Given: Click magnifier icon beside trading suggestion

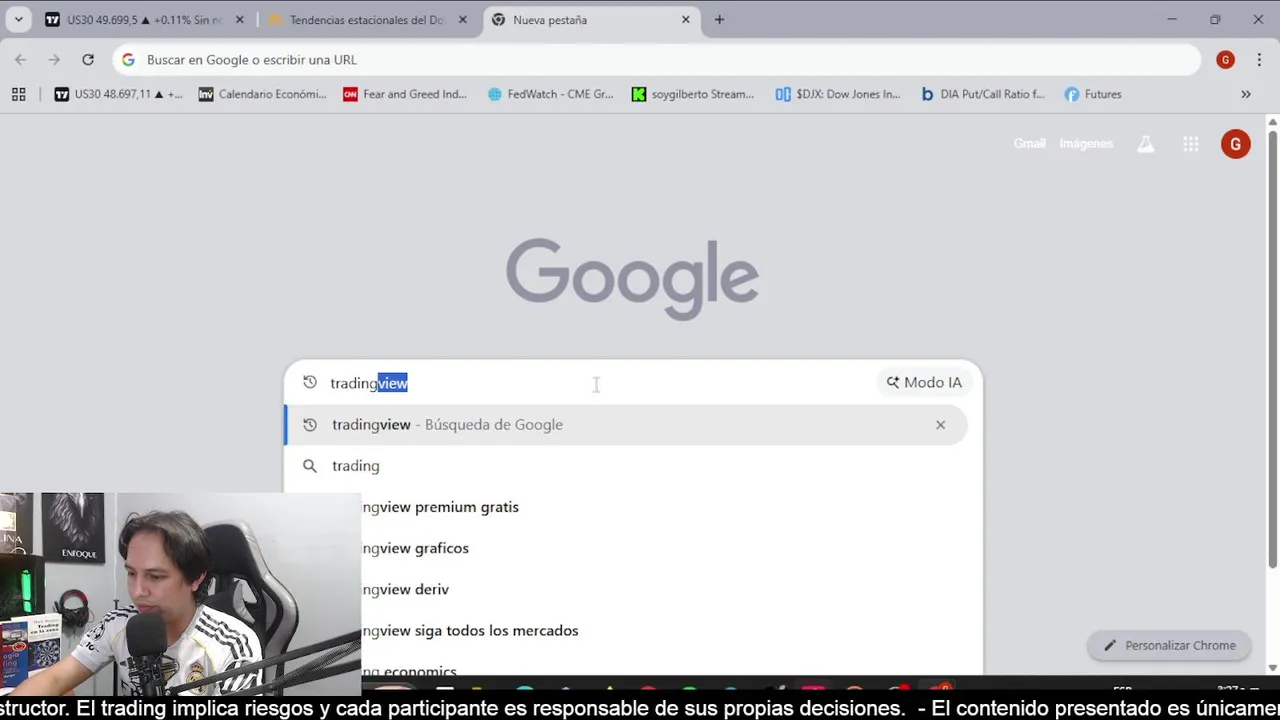Looking at the screenshot, I should coord(310,466).
